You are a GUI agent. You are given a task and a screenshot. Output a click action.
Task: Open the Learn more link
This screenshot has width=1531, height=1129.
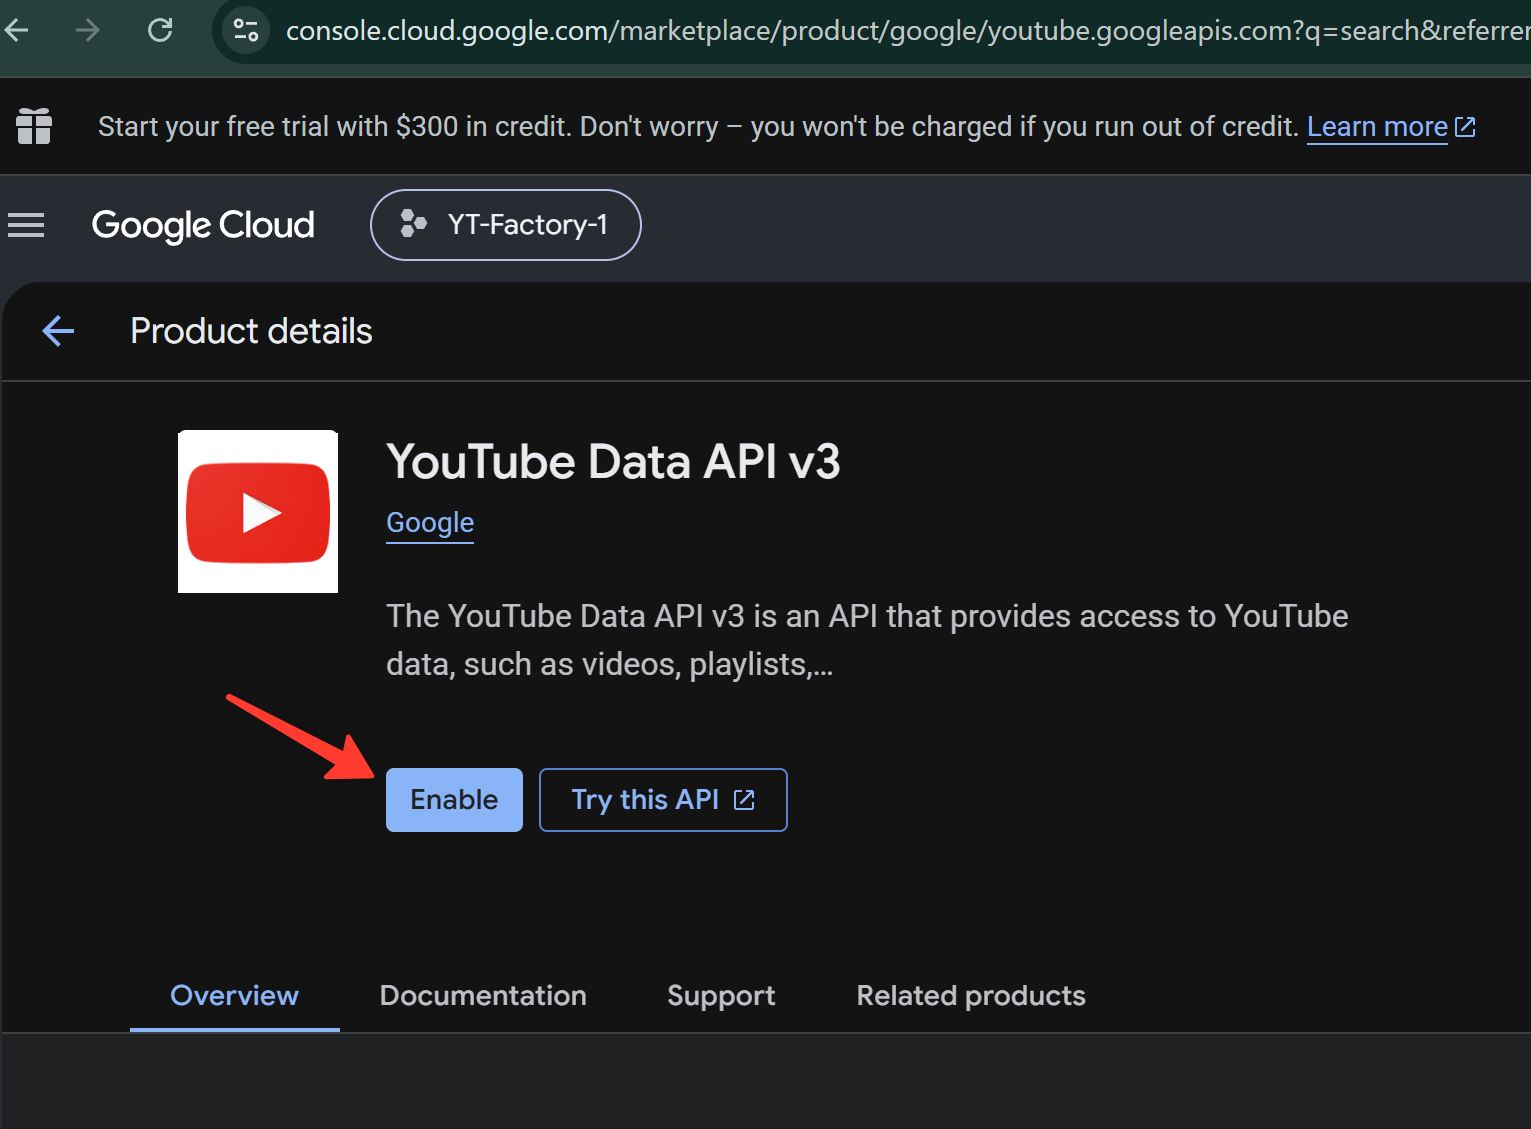click(1391, 127)
